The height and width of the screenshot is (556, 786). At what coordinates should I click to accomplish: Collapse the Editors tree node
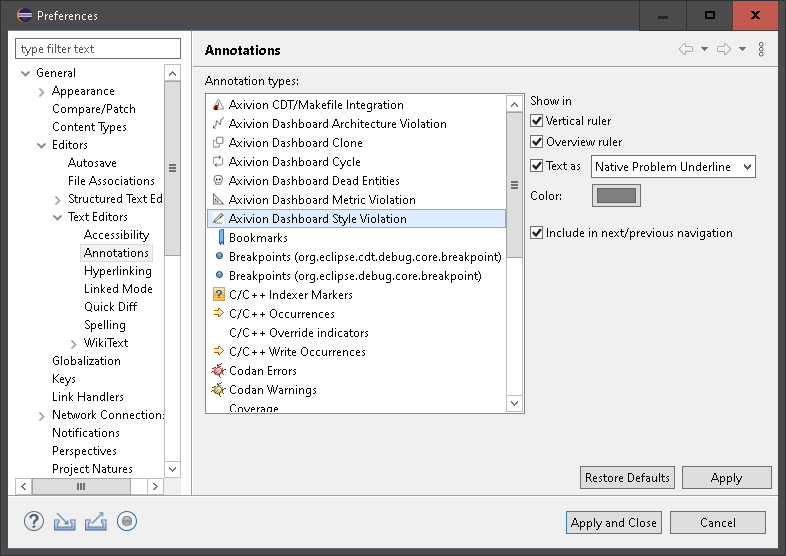pos(42,145)
